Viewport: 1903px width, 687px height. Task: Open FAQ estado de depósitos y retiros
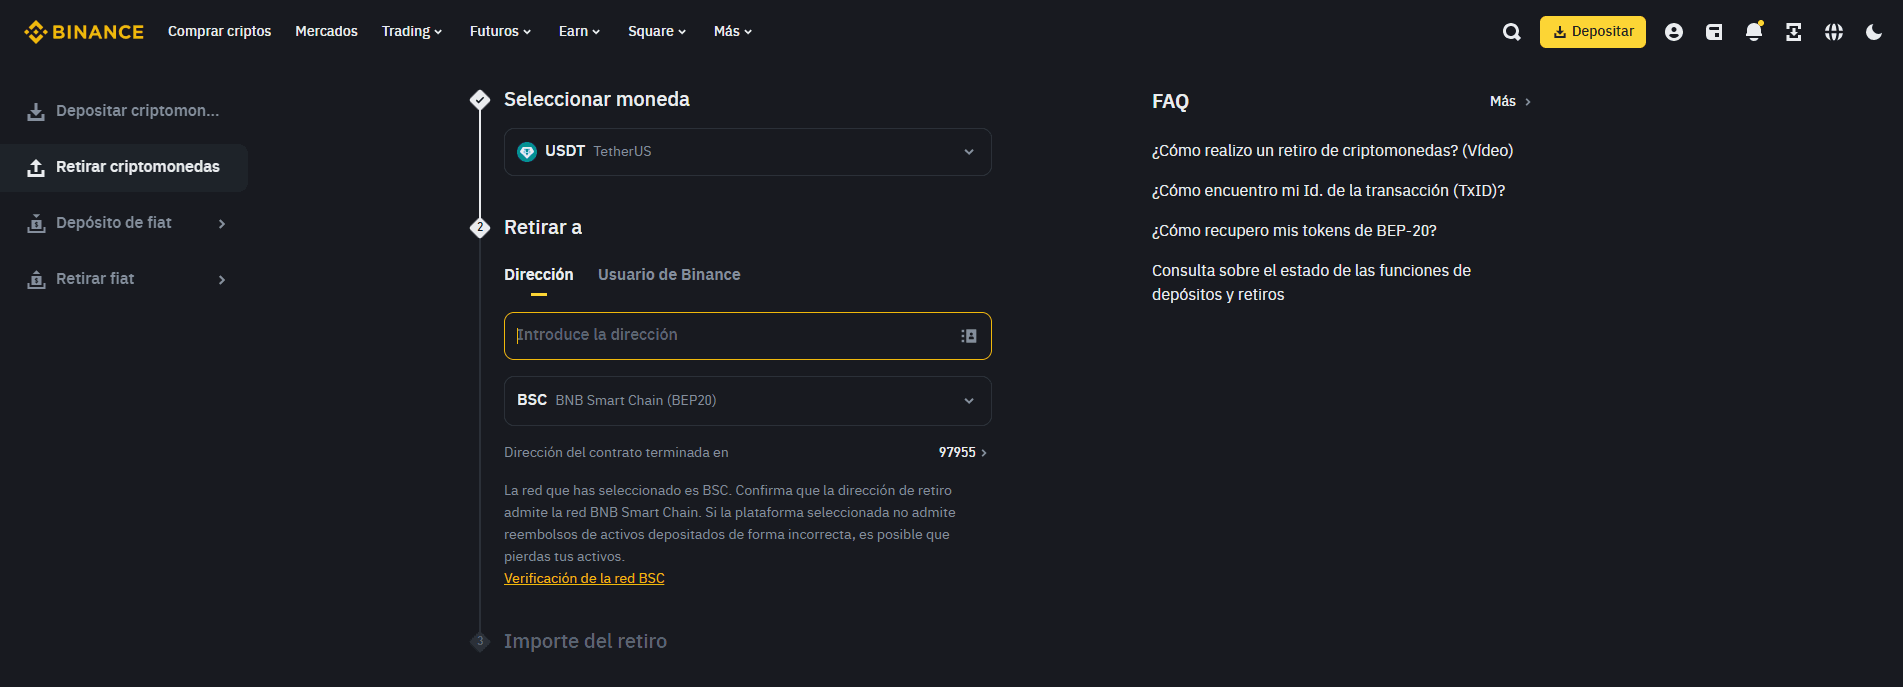1311,283
